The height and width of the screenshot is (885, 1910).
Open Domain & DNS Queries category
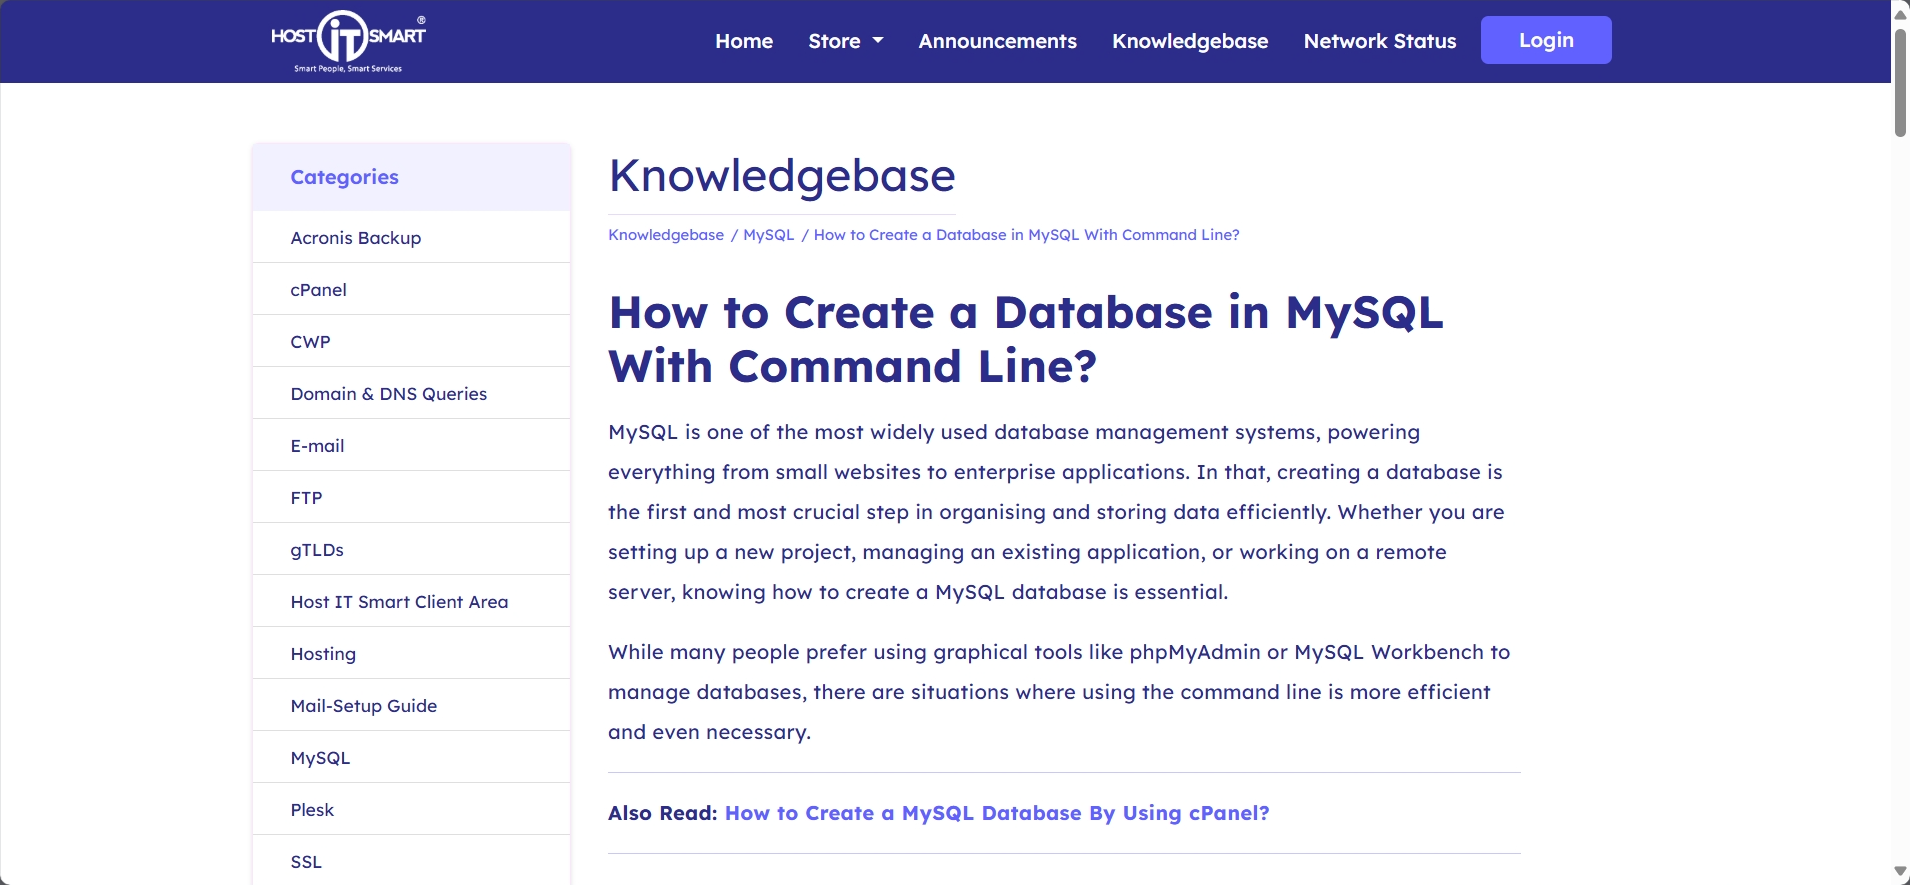point(411,394)
